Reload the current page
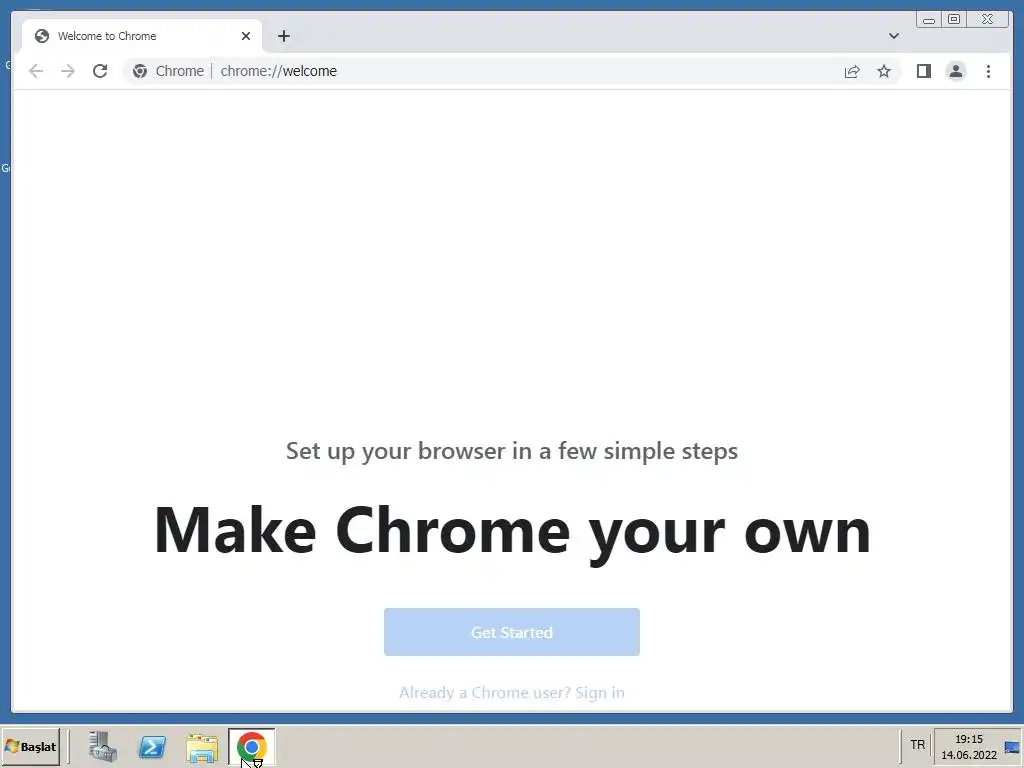Viewport: 1024px width, 768px height. [100, 71]
